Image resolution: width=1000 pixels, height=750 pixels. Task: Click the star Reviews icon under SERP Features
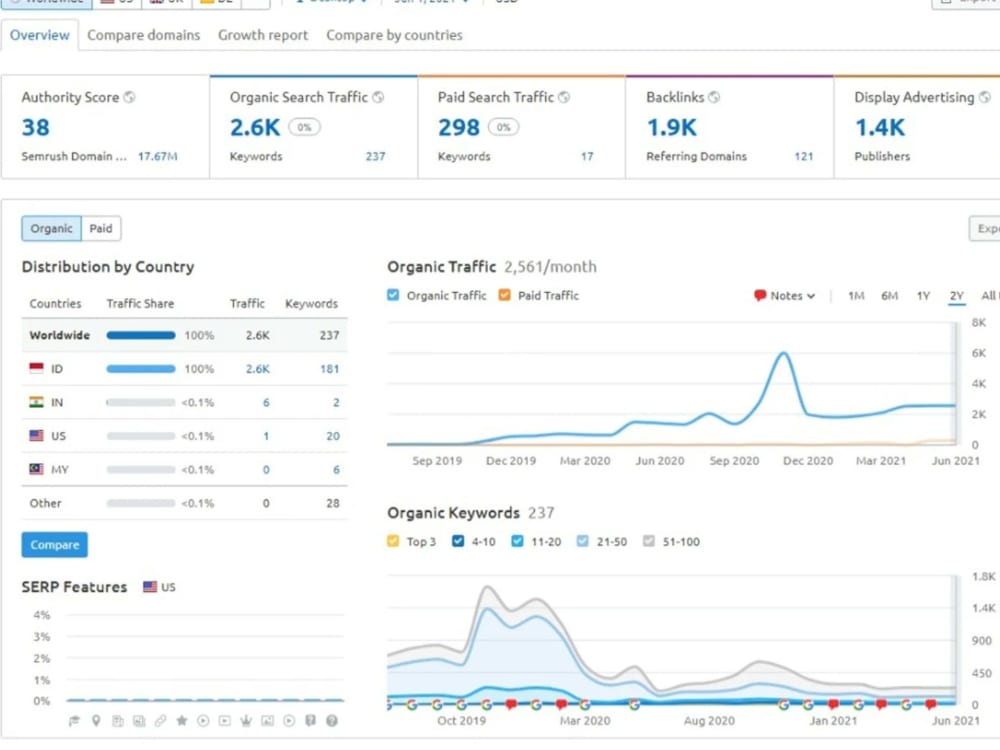(x=182, y=721)
